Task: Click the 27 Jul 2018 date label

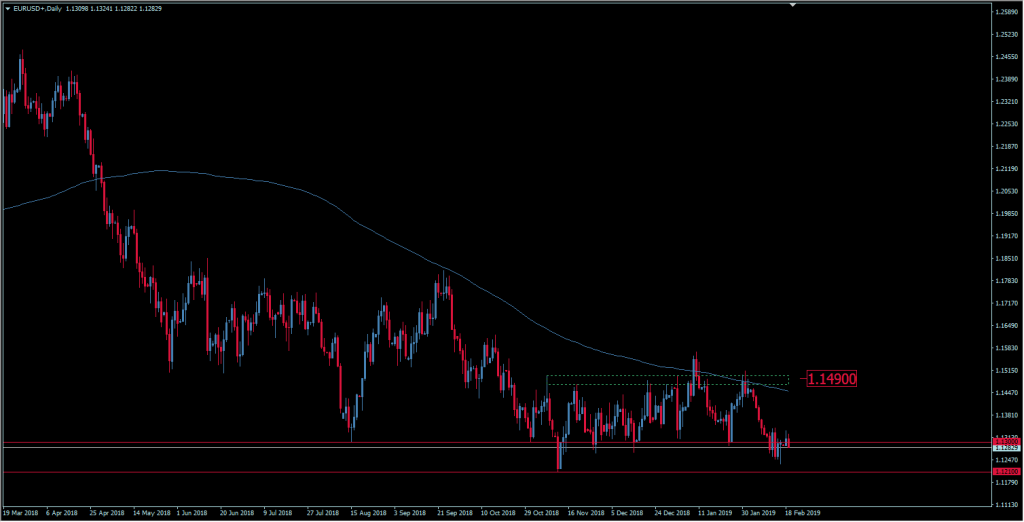Action: [323, 514]
